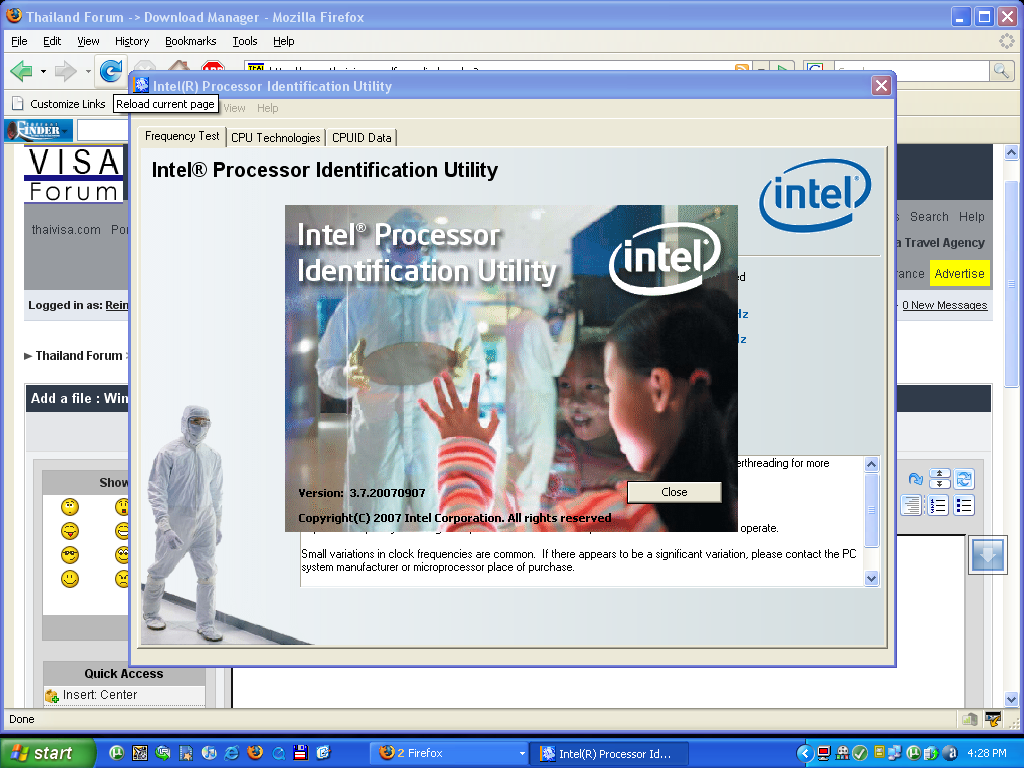The width and height of the screenshot is (1024, 768).
Task: Click the Help link in forum header
Action: (x=972, y=217)
